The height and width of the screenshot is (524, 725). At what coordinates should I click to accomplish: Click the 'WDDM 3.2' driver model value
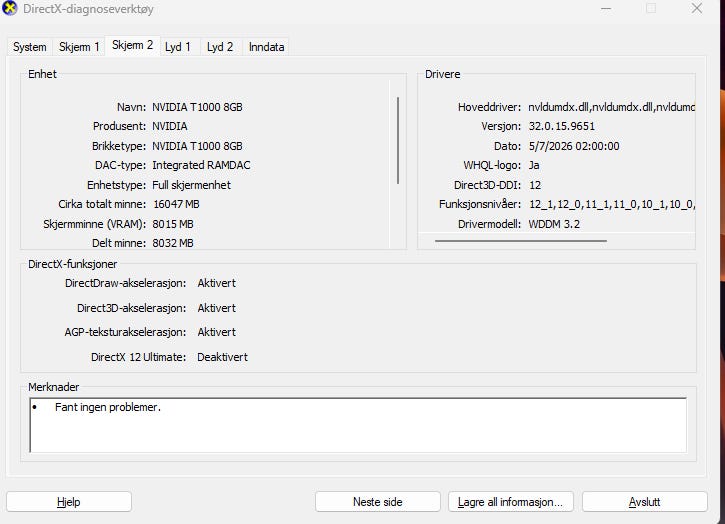tap(554, 224)
